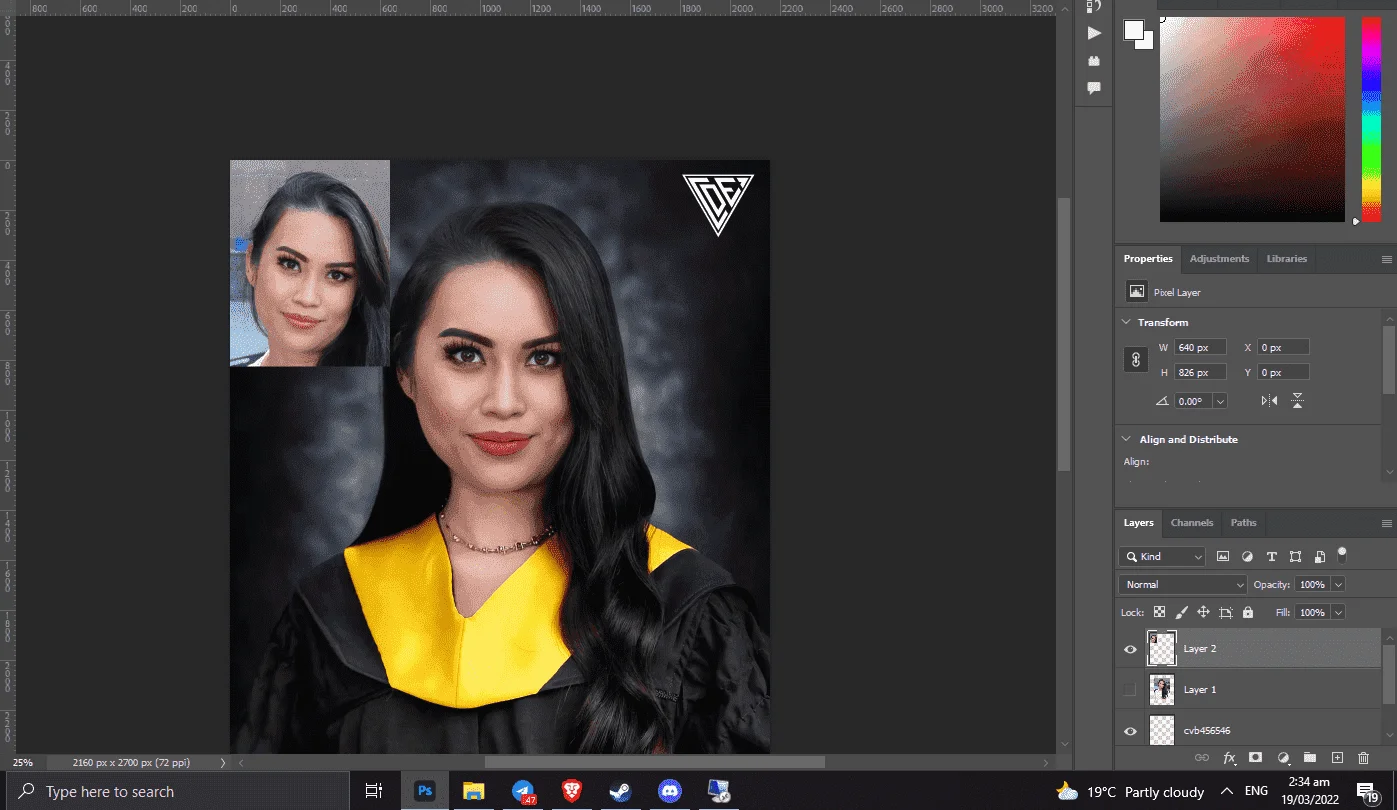
Task: Create new fill or adjustment layer icon
Action: [1283, 758]
